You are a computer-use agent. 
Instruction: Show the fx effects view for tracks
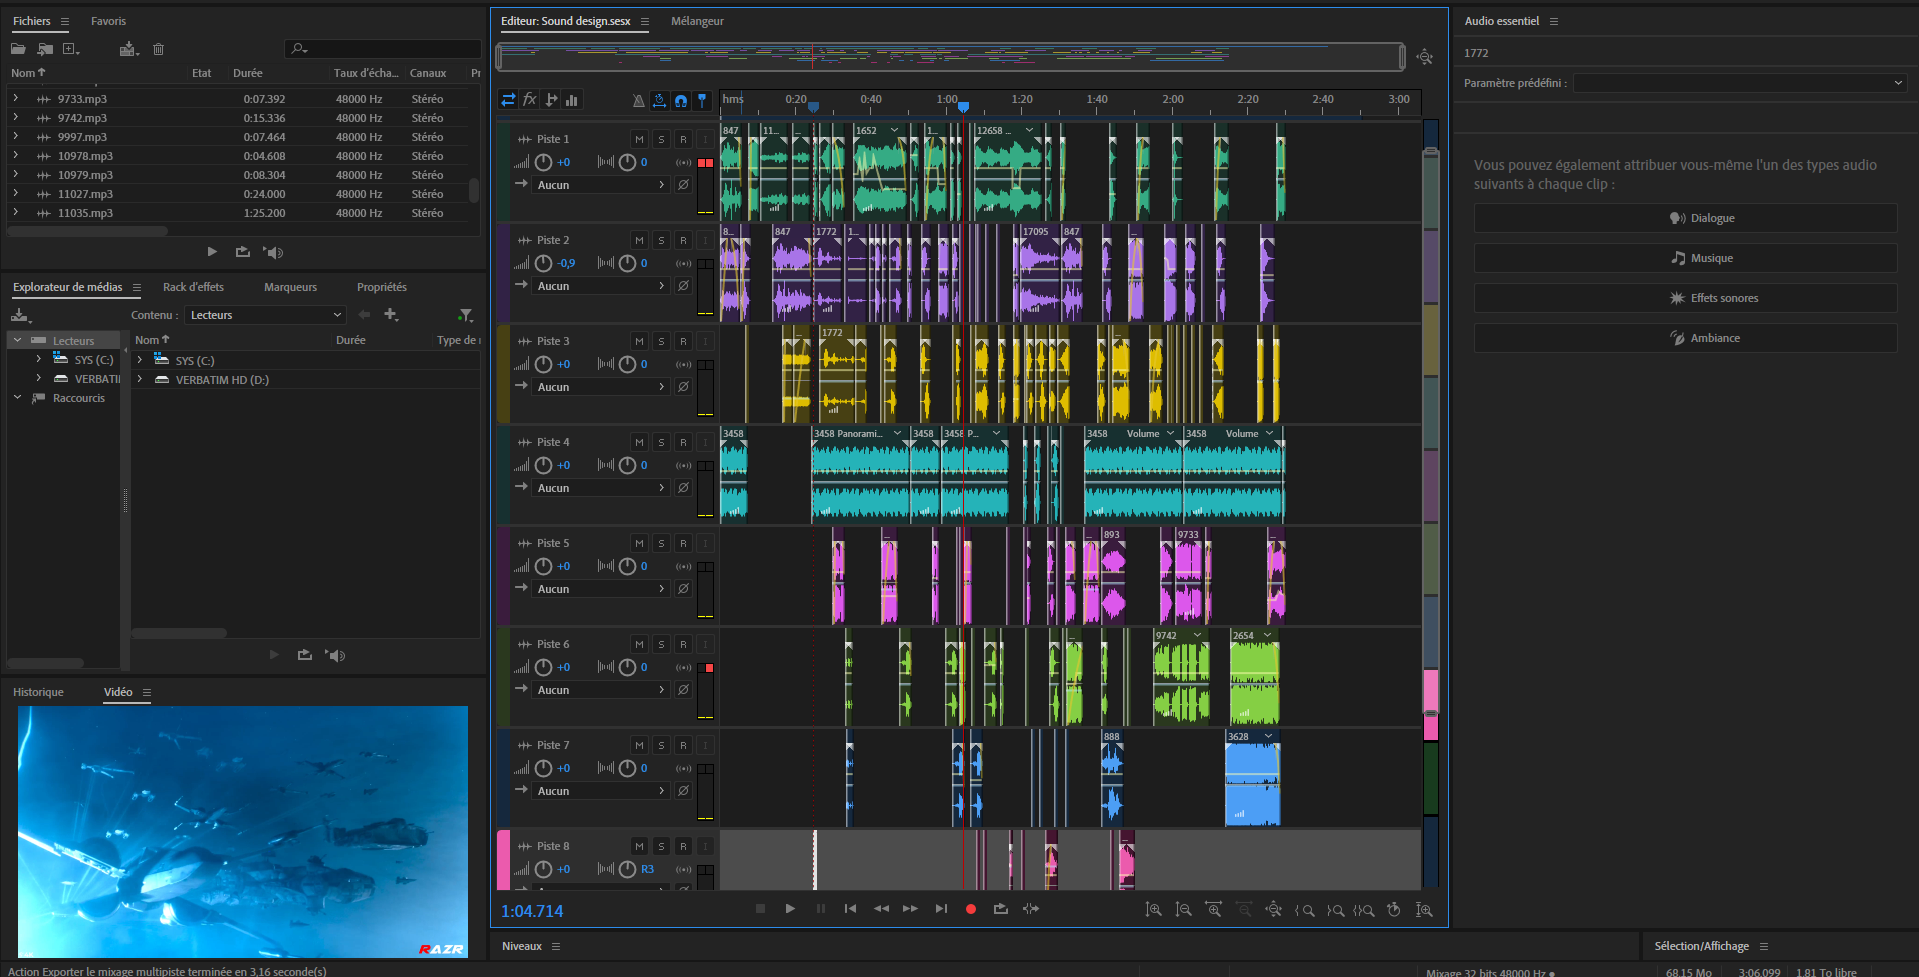[x=530, y=100]
